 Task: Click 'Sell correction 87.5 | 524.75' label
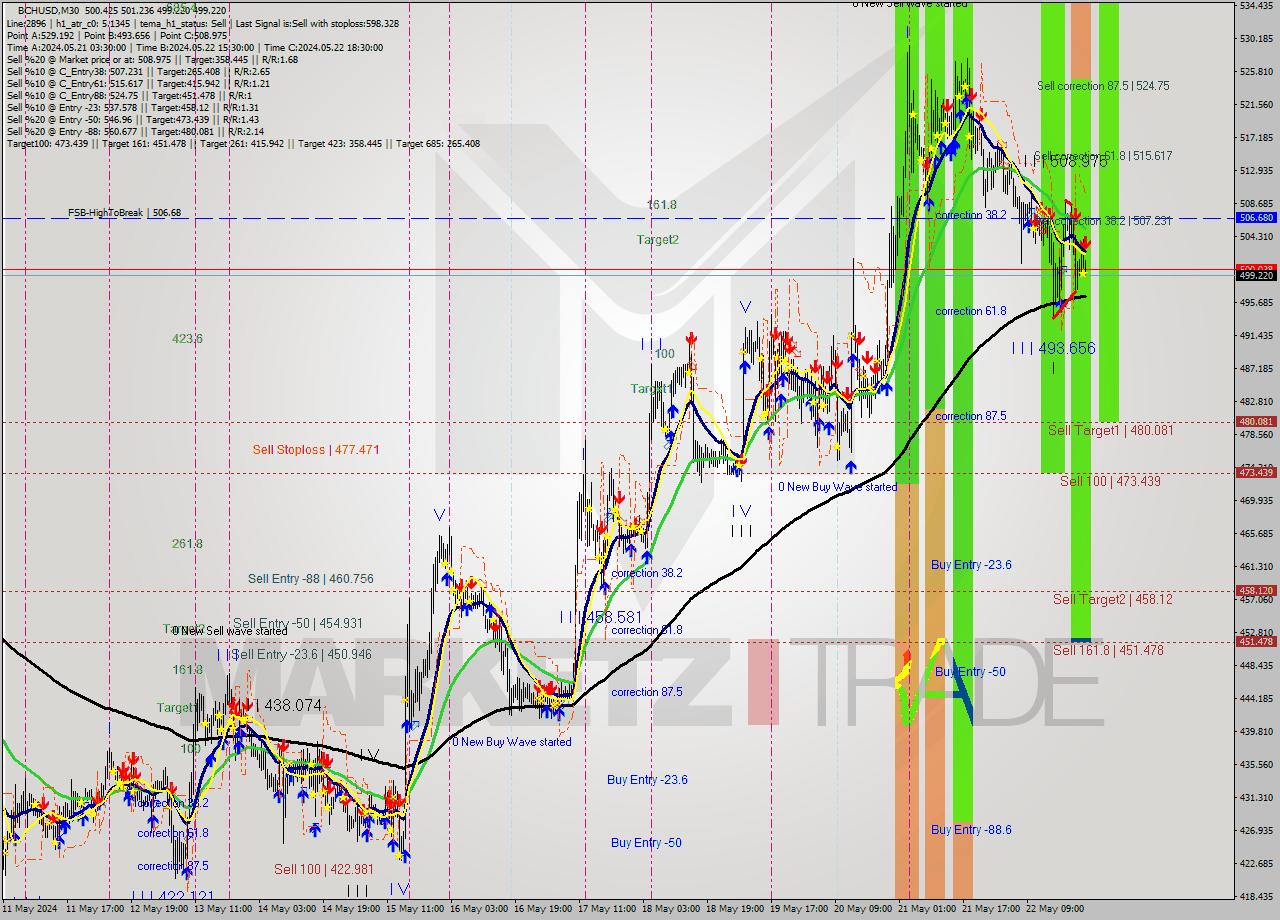point(1103,86)
